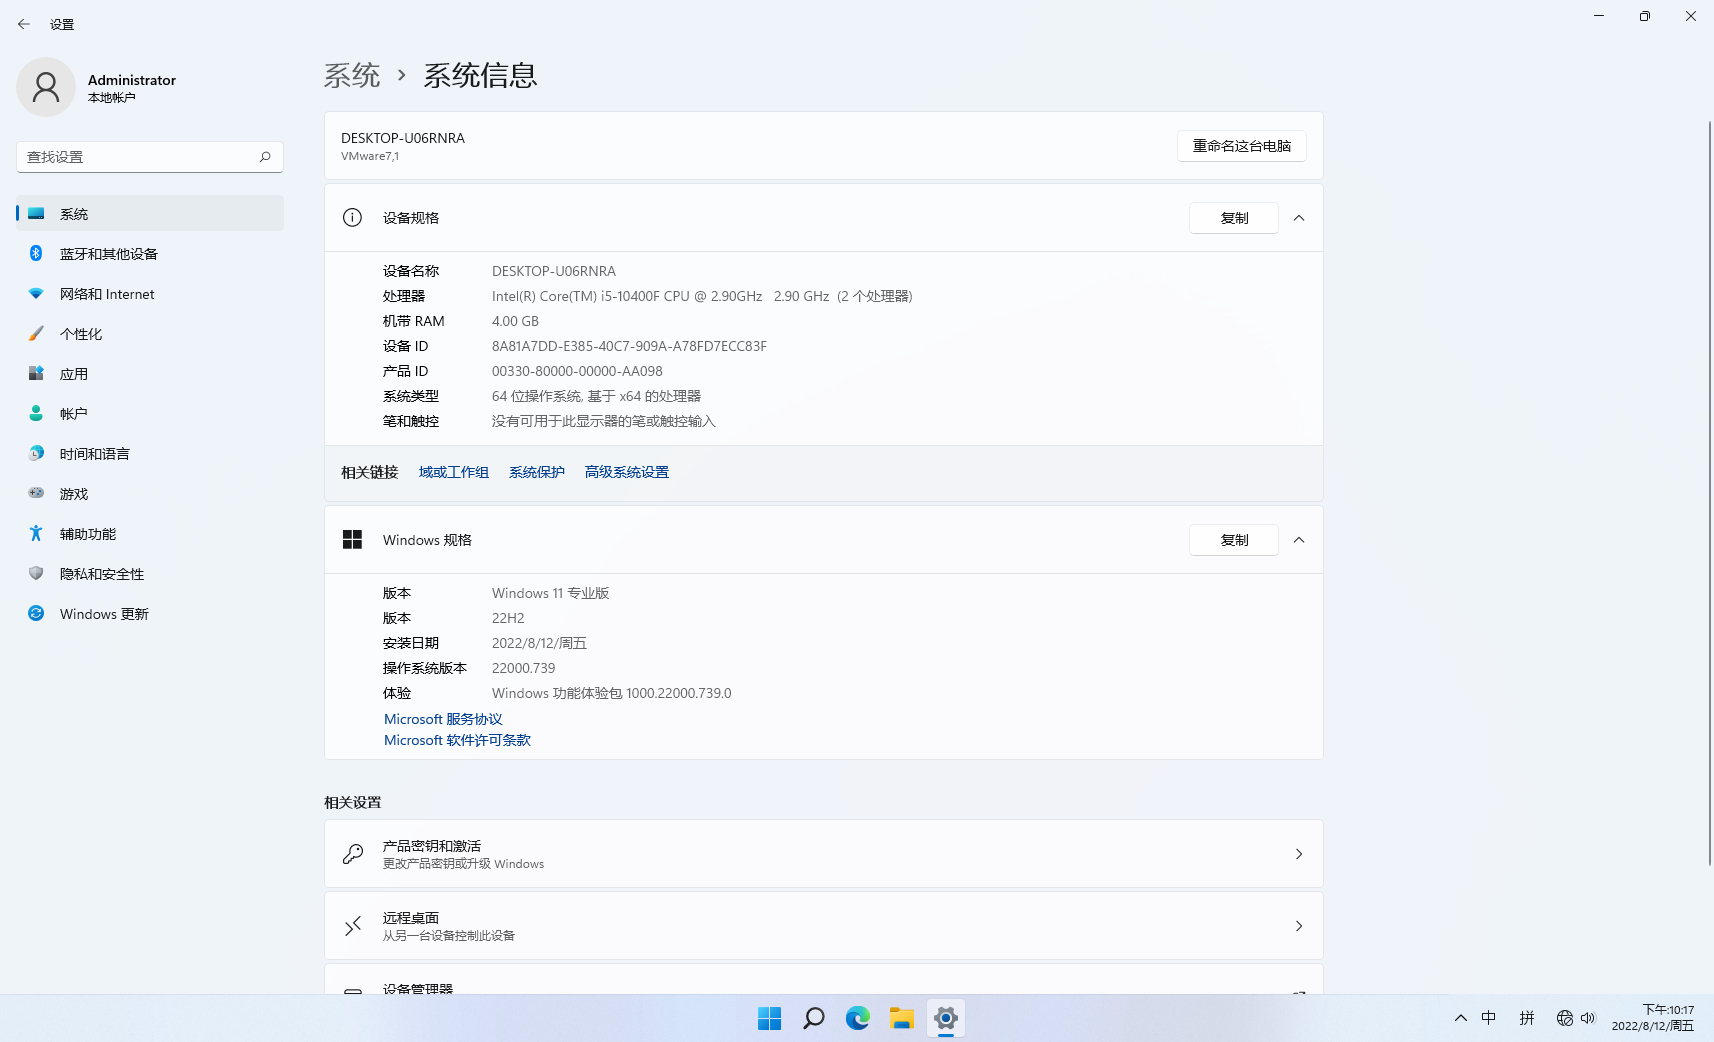1714x1042 pixels.
Task: Open Microsoft Edge from the taskbar
Action: [x=857, y=1018]
